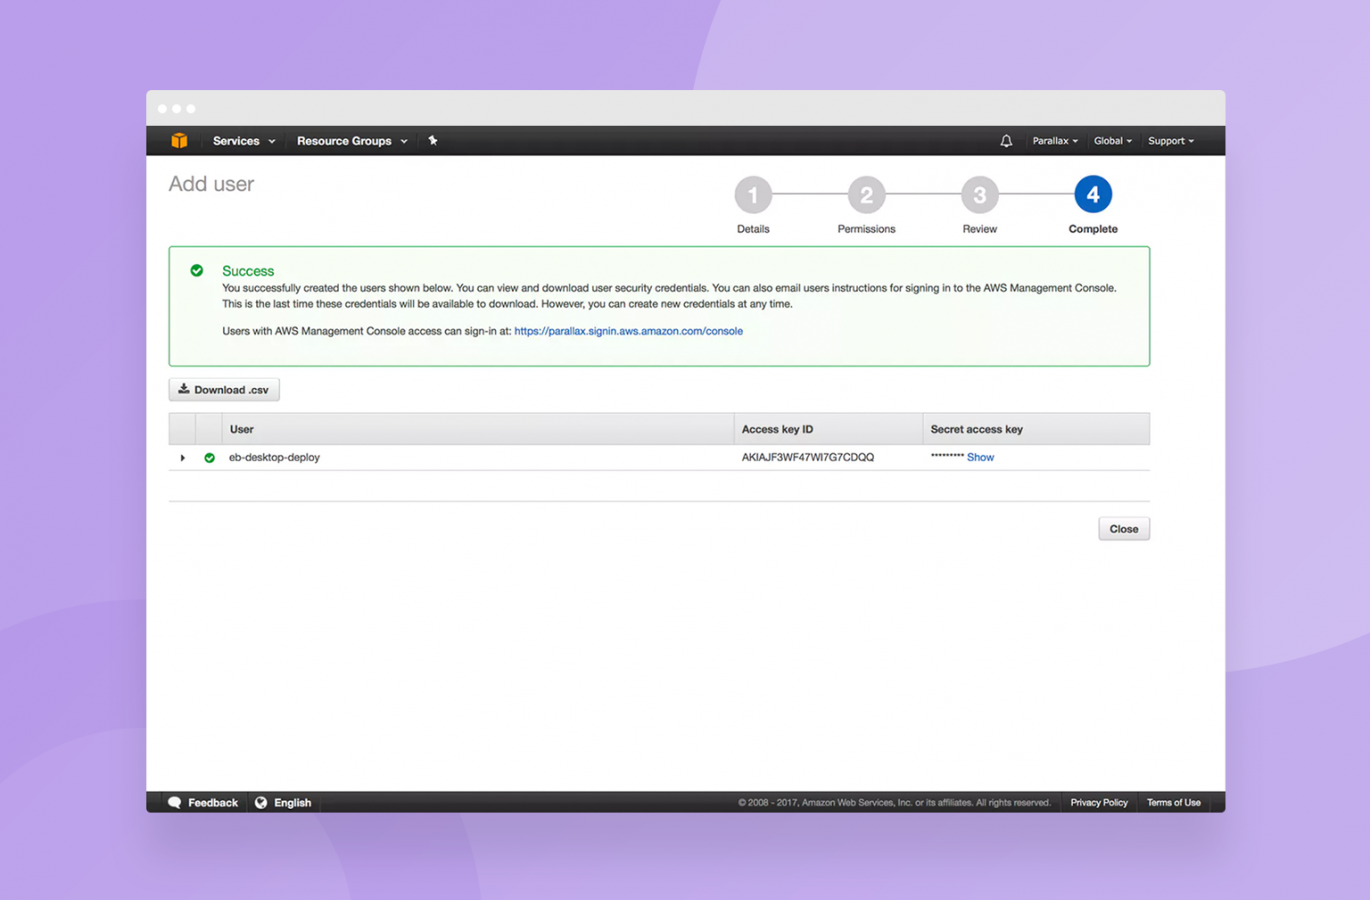This screenshot has width=1370, height=900.
Task: Open notifications bell icon
Action: tap(1006, 141)
